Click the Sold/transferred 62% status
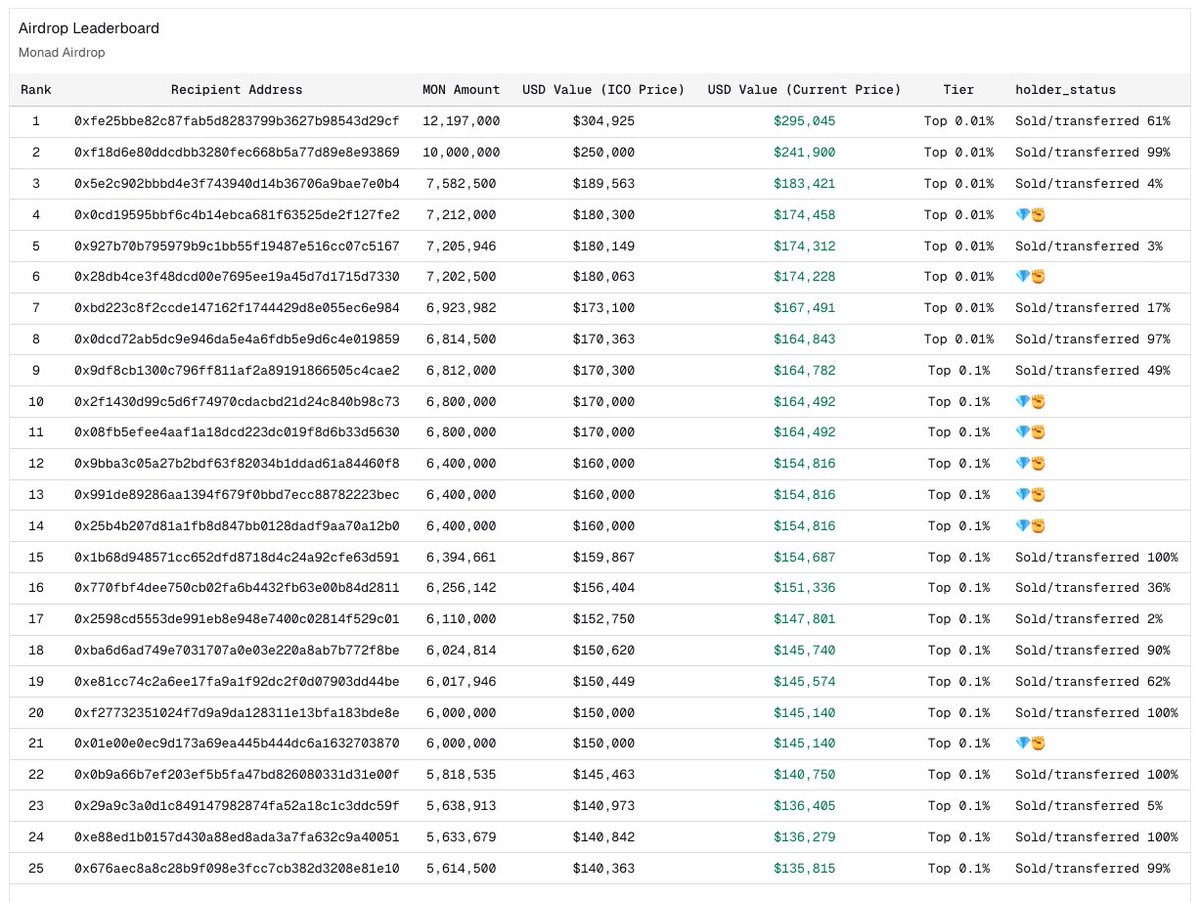This screenshot has width=1200, height=902. (1092, 682)
